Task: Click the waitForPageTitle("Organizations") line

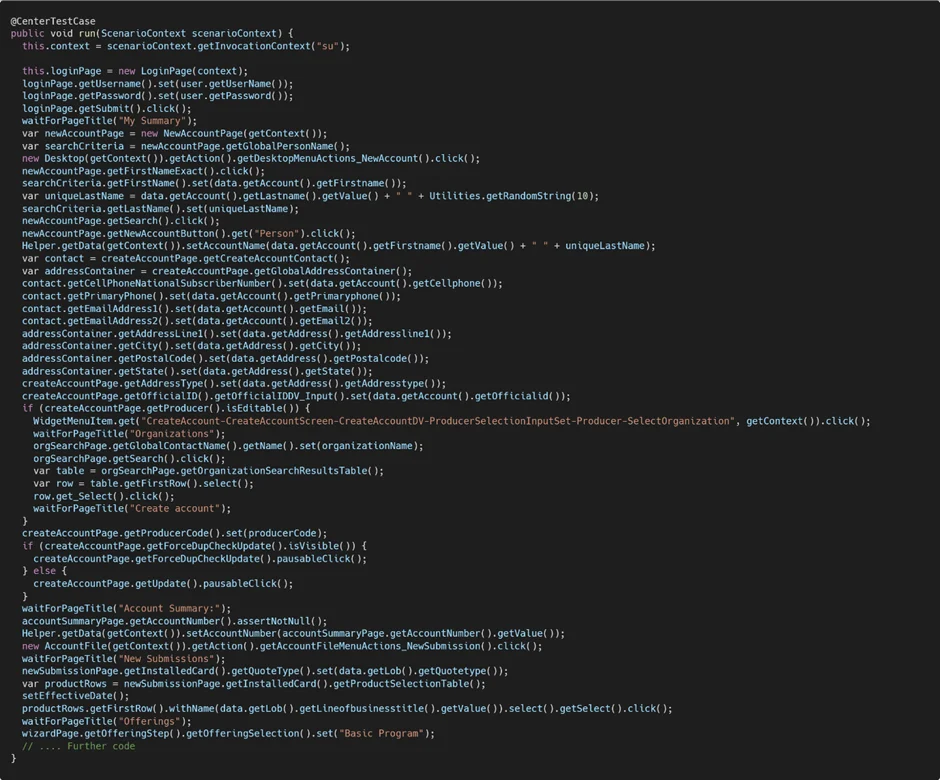Action: pyautogui.click(x=129, y=433)
